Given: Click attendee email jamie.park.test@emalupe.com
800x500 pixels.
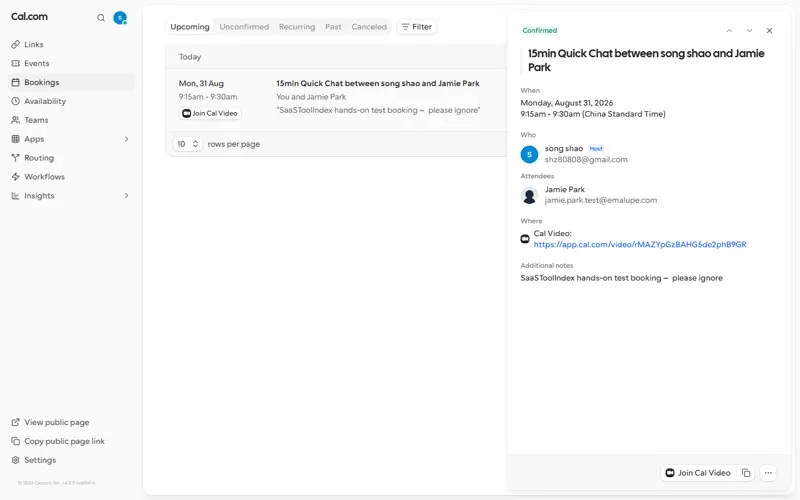Looking at the screenshot, I should point(601,201).
